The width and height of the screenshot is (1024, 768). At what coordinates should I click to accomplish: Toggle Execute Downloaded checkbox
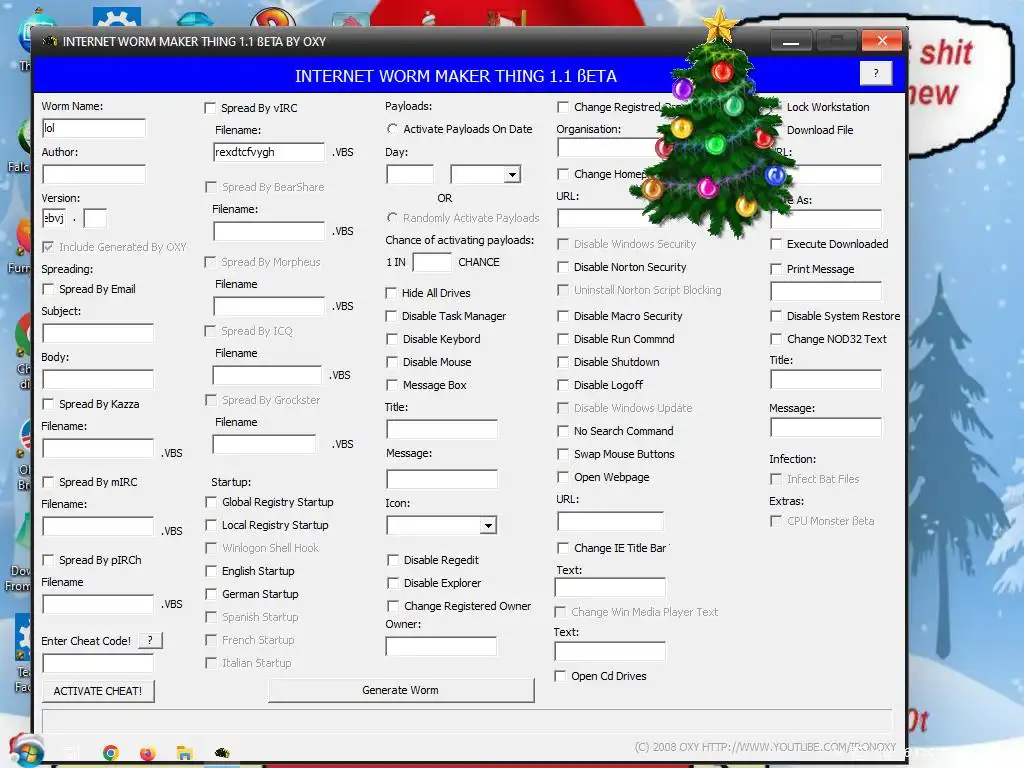click(x=776, y=244)
